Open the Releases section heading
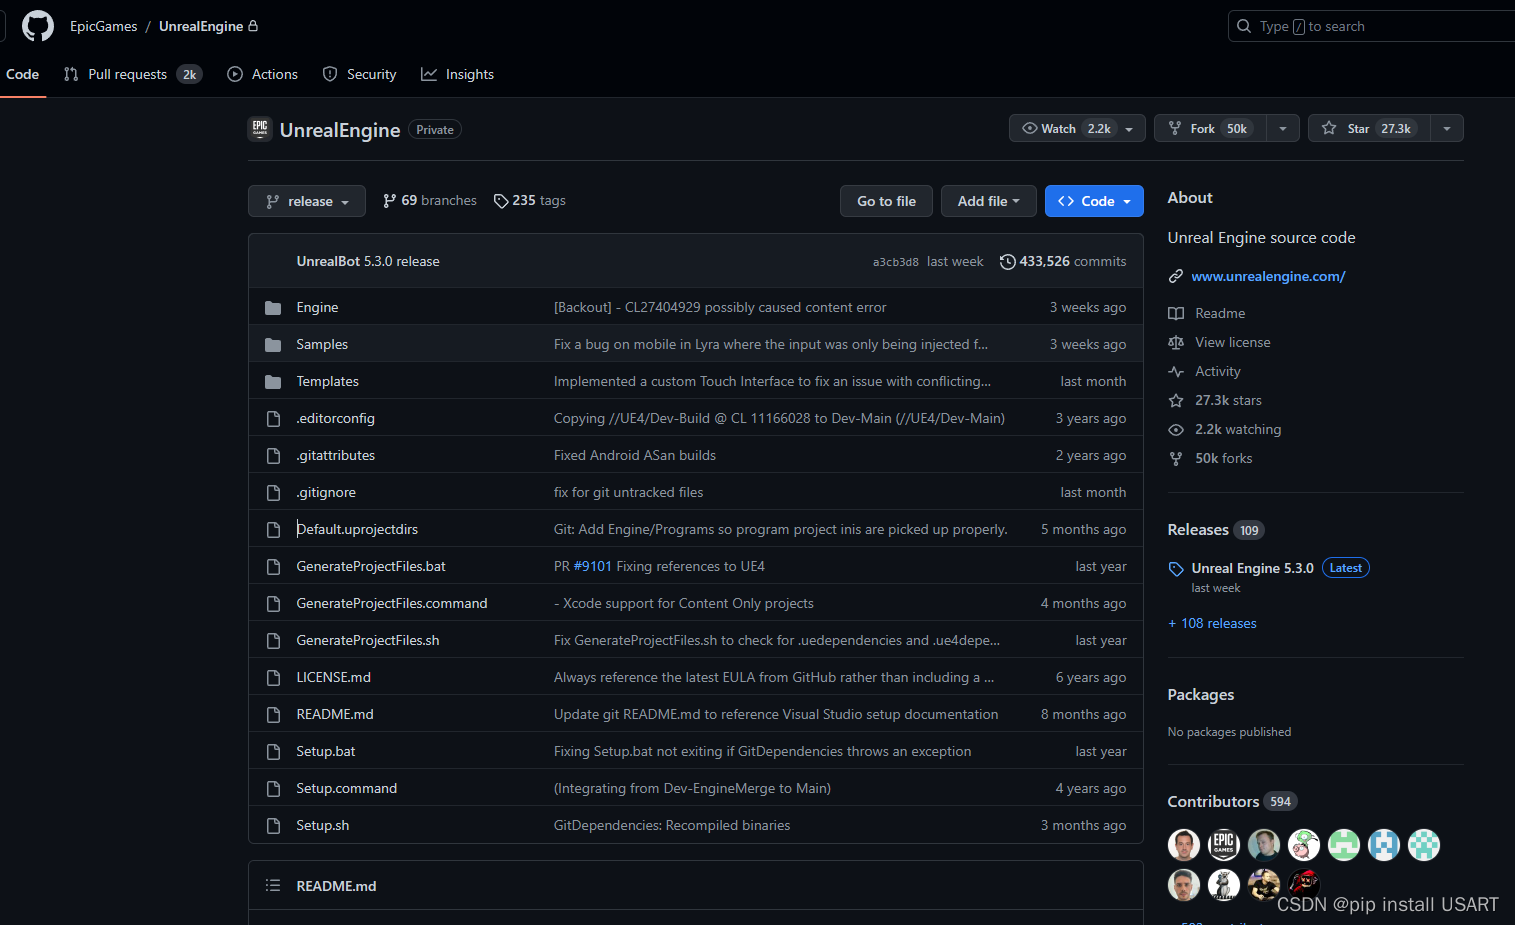Image resolution: width=1515 pixels, height=925 pixels. (1198, 530)
